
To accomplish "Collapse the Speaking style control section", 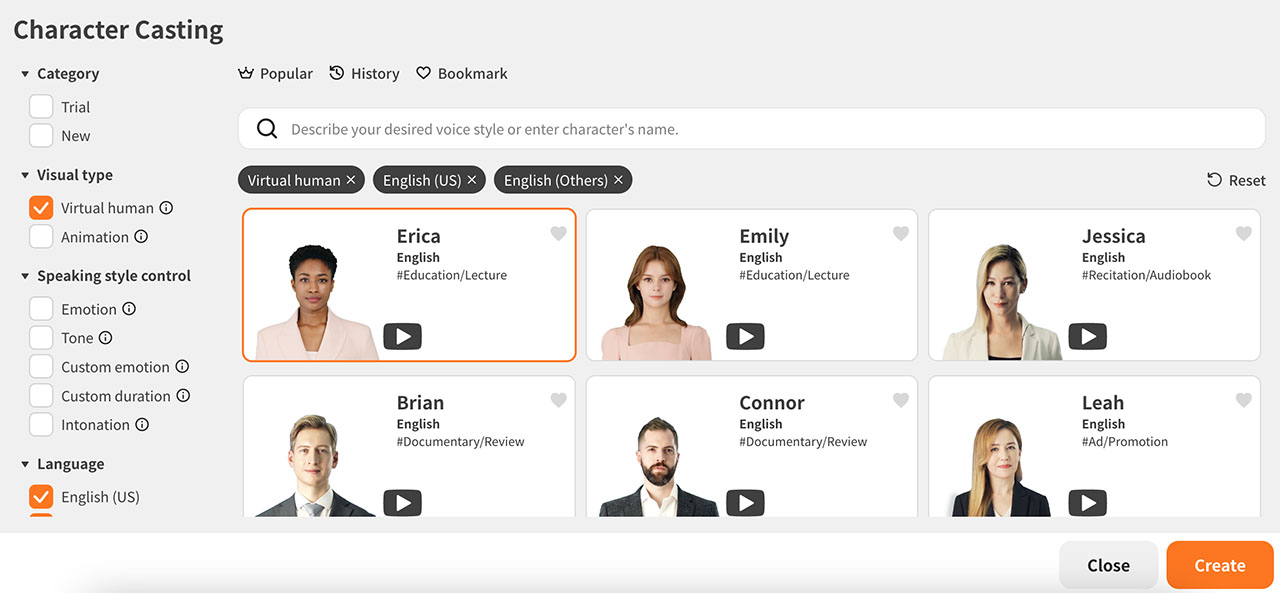I will tap(25, 276).
